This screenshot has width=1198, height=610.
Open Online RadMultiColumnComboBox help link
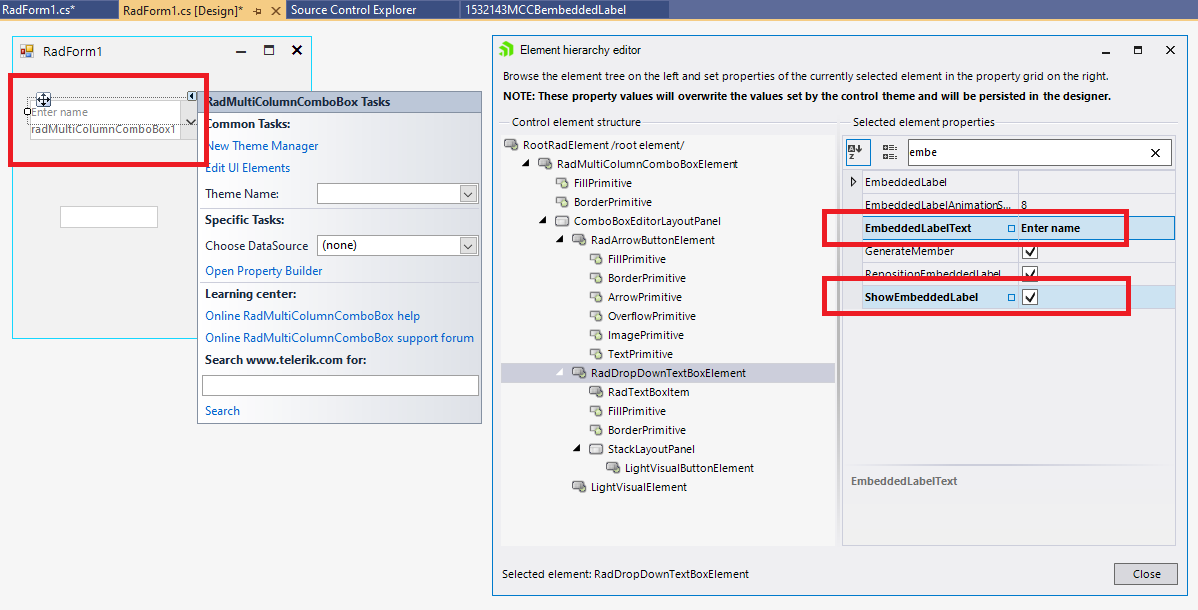[312, 316]
